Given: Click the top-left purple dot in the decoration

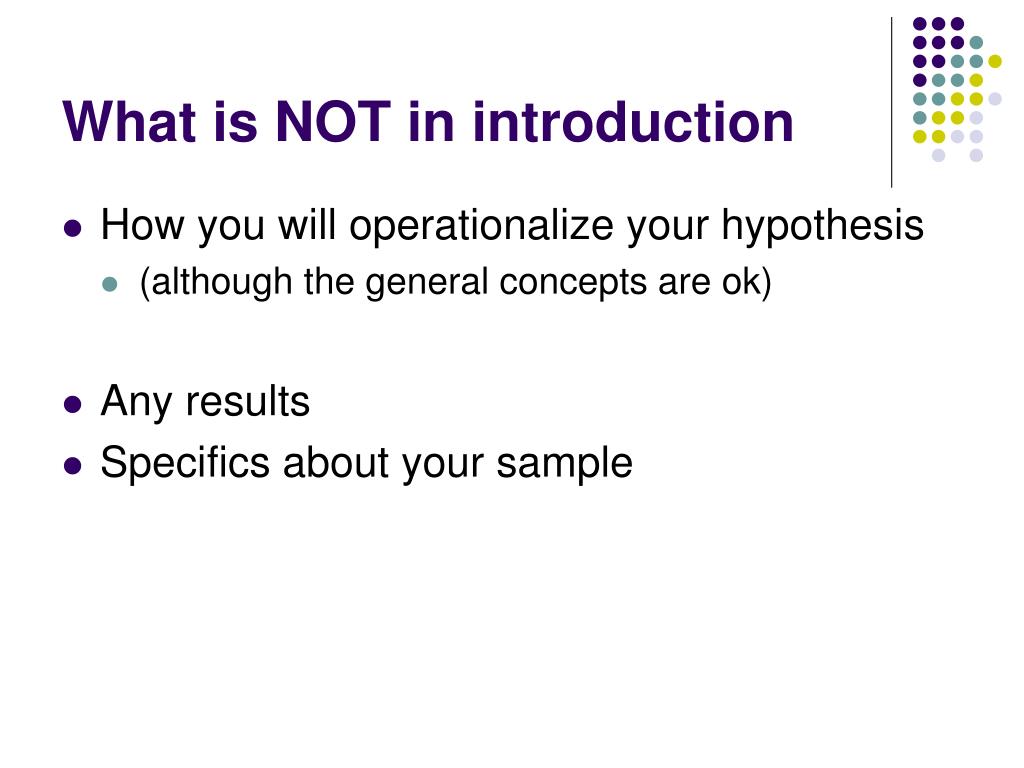Looking at the screenshot, I should click(920, 24).
